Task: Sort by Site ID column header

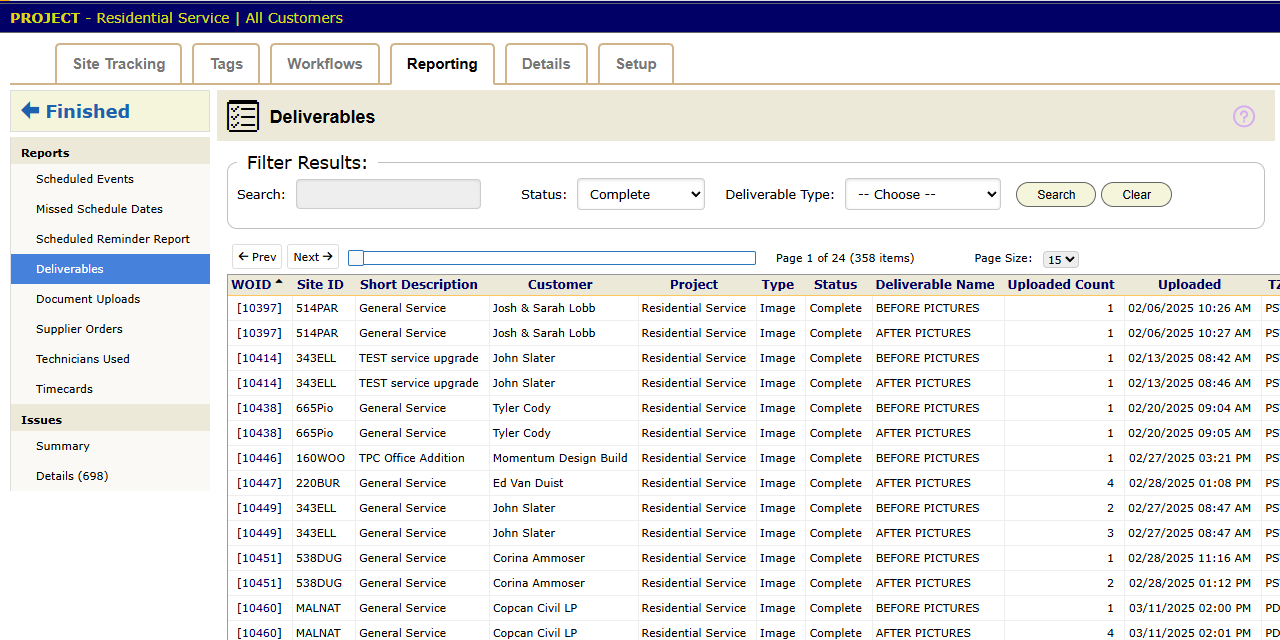Action: (320, 285)
